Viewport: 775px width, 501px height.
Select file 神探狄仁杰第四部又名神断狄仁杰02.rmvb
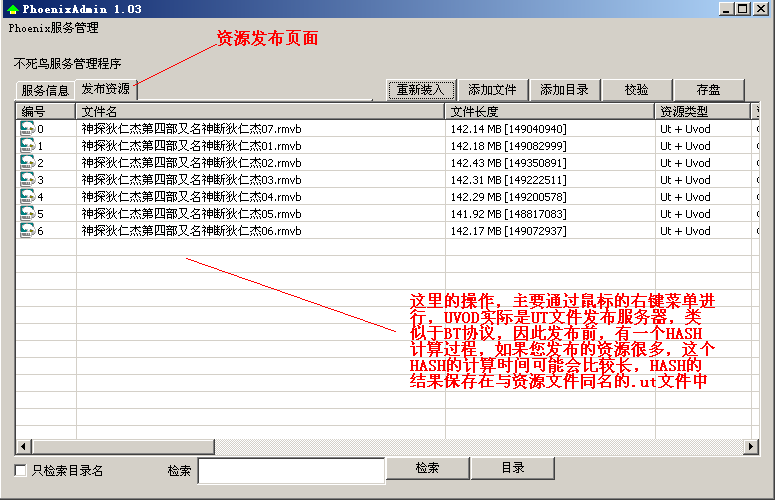(191, 163)
